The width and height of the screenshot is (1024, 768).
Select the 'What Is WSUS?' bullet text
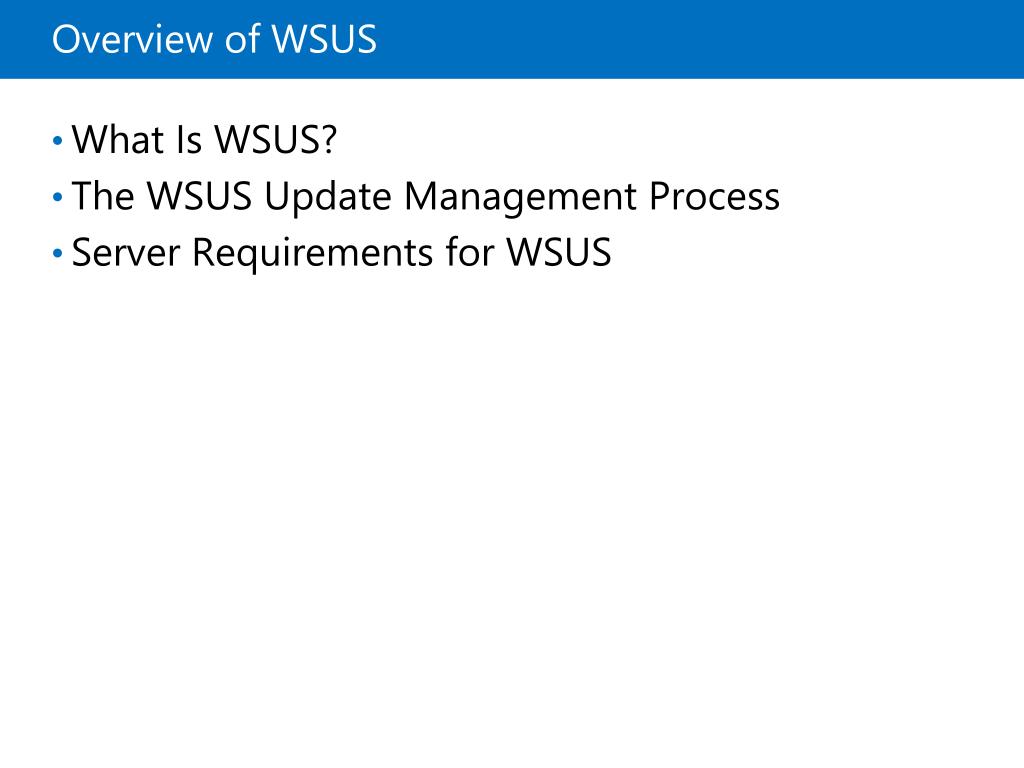click(204, 139)
